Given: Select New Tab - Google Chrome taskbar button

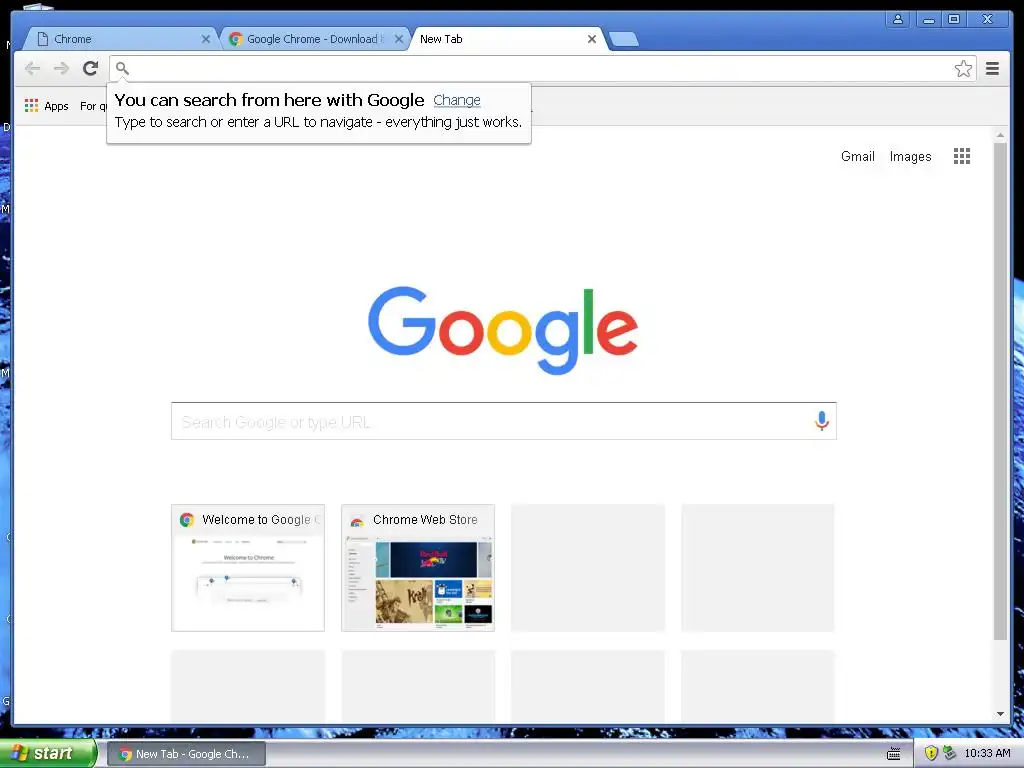Looking at the screenshot, I should [x=186, y=754].
